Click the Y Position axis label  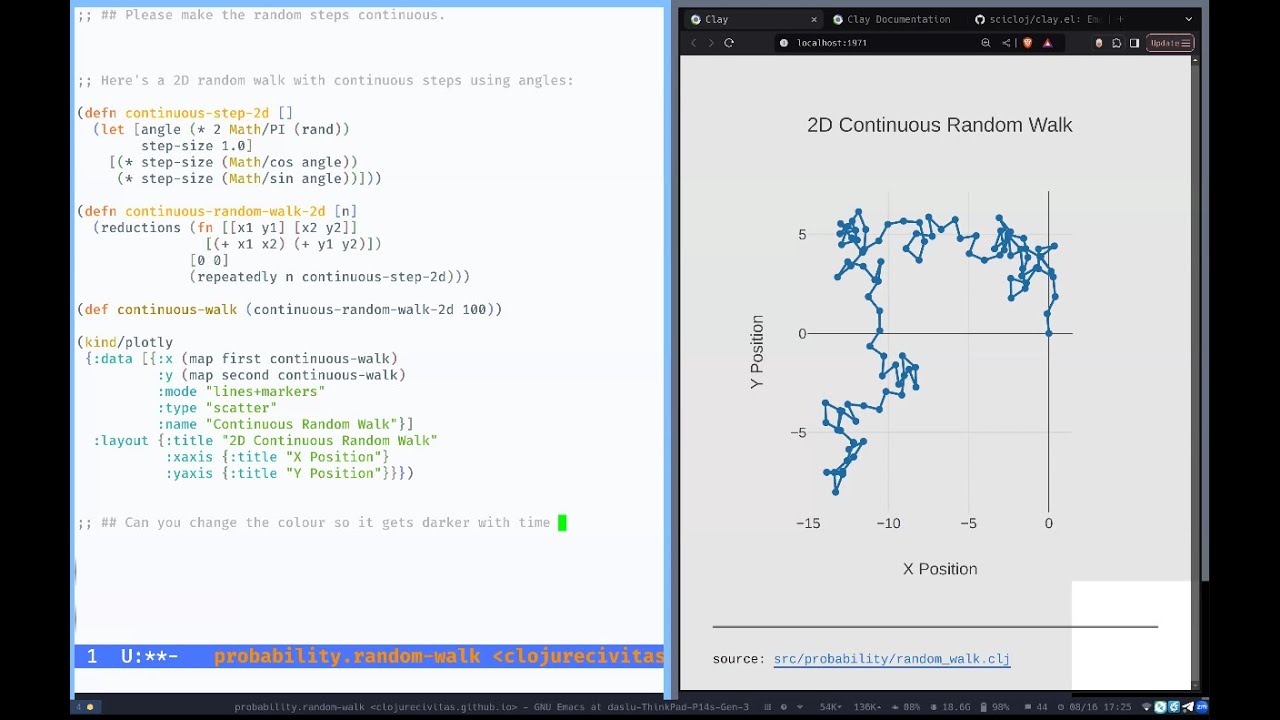coord(757,351)
